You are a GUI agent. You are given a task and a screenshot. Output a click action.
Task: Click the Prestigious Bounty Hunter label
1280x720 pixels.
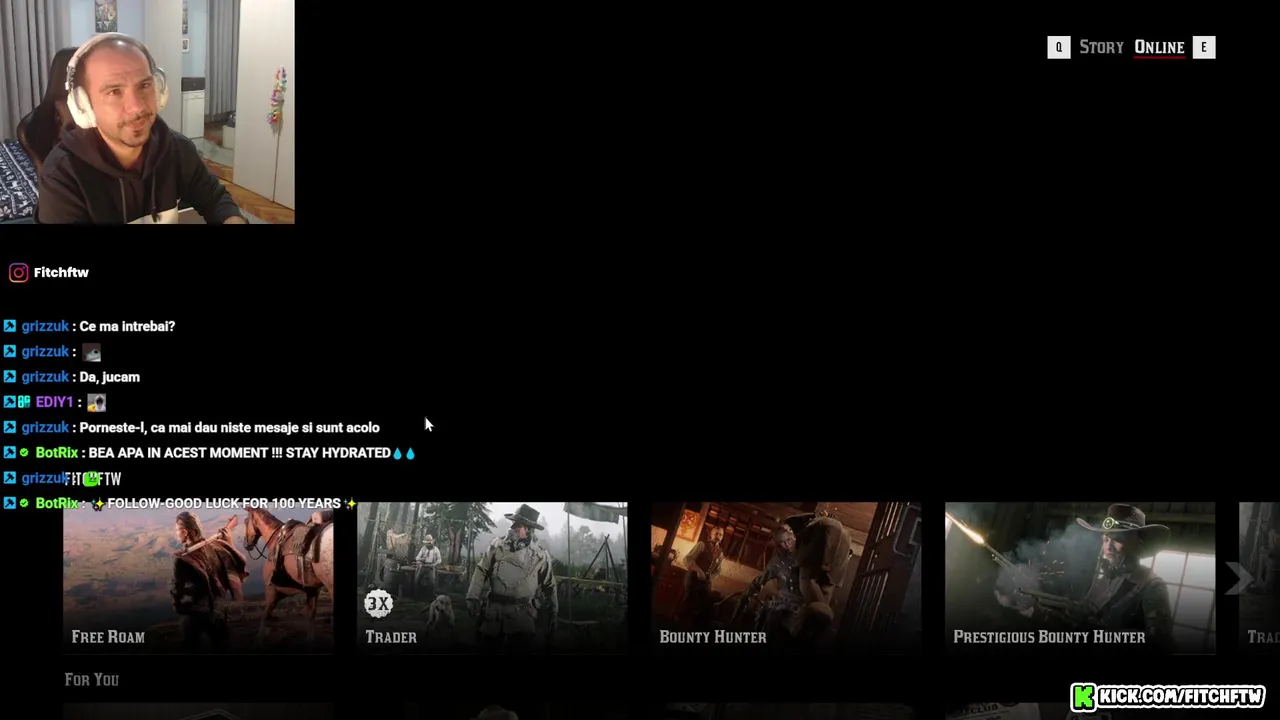pyautogui.click(x=1049, y=637)
